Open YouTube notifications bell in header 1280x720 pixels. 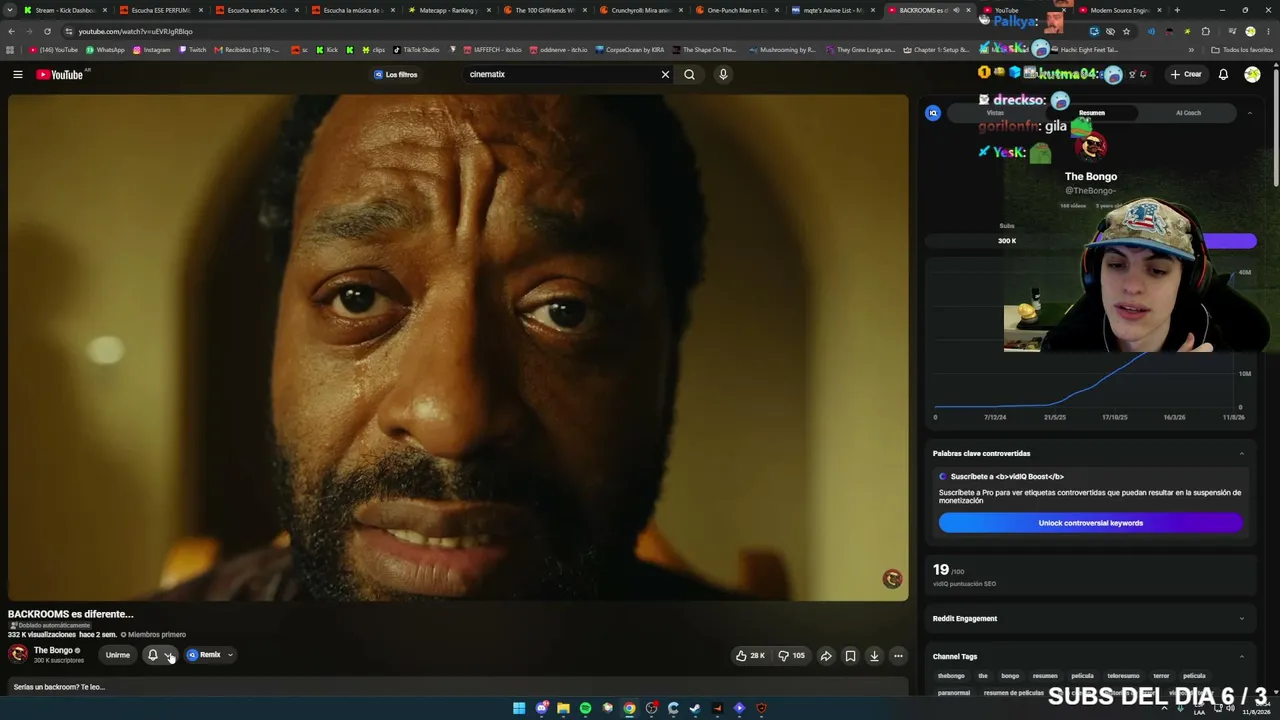point(1223,74)
